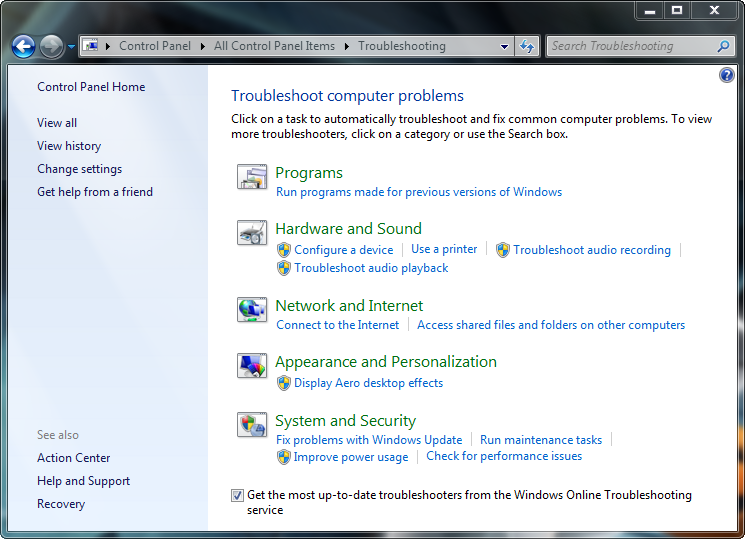Toggle the up-to-date online troubleshooters checkbox
745x539 pixels.
[x=237, y=495]
